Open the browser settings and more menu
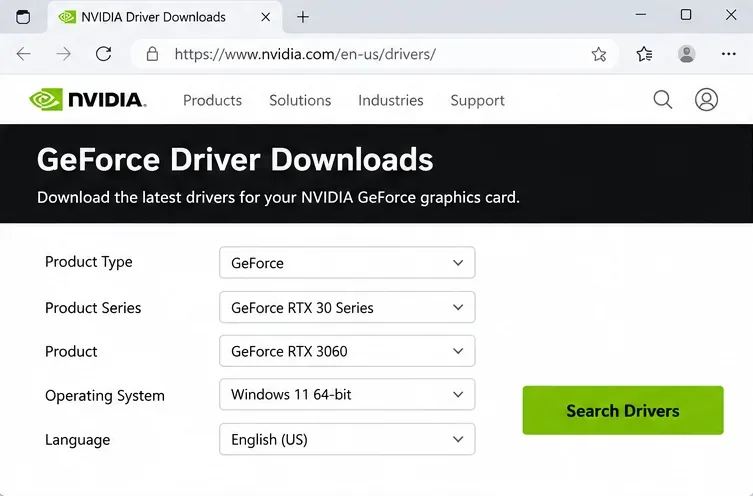This screenshot has width=753, height=496. [x=729, y=54]
